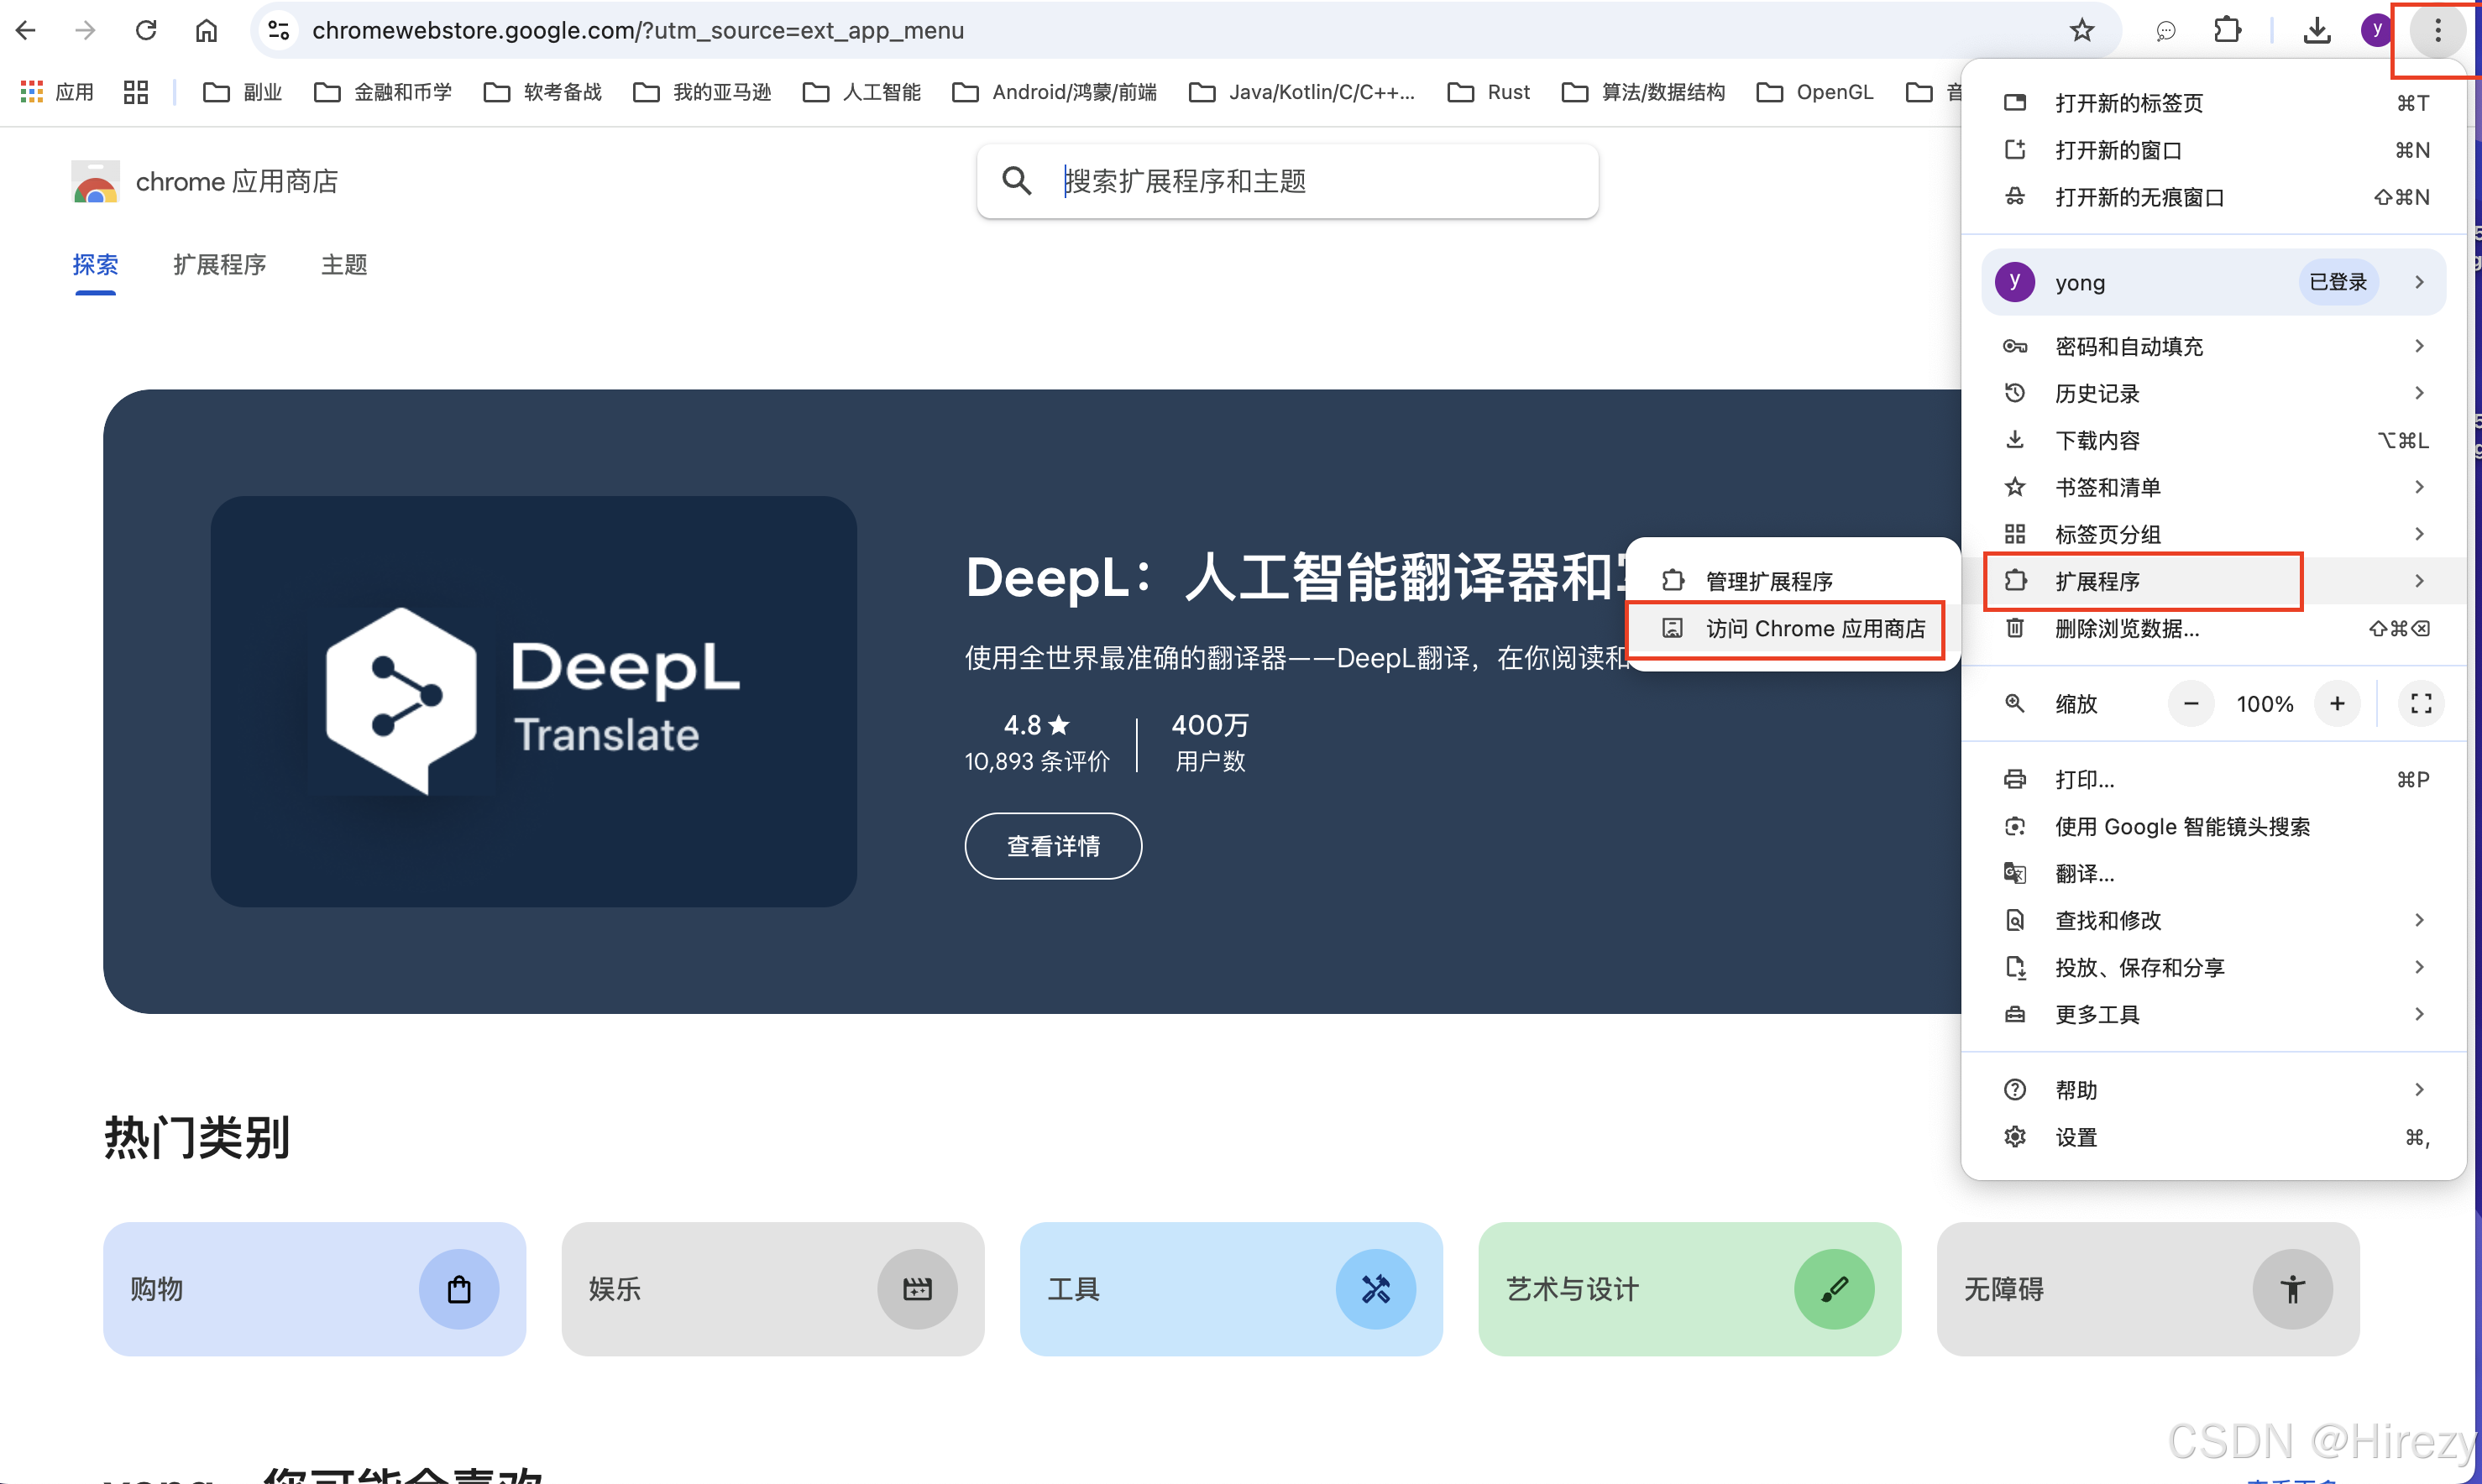2482x1484 pixels.
Task: Expand 投放、保存和分享 submenu
Action: click(x=2213, y=967)
